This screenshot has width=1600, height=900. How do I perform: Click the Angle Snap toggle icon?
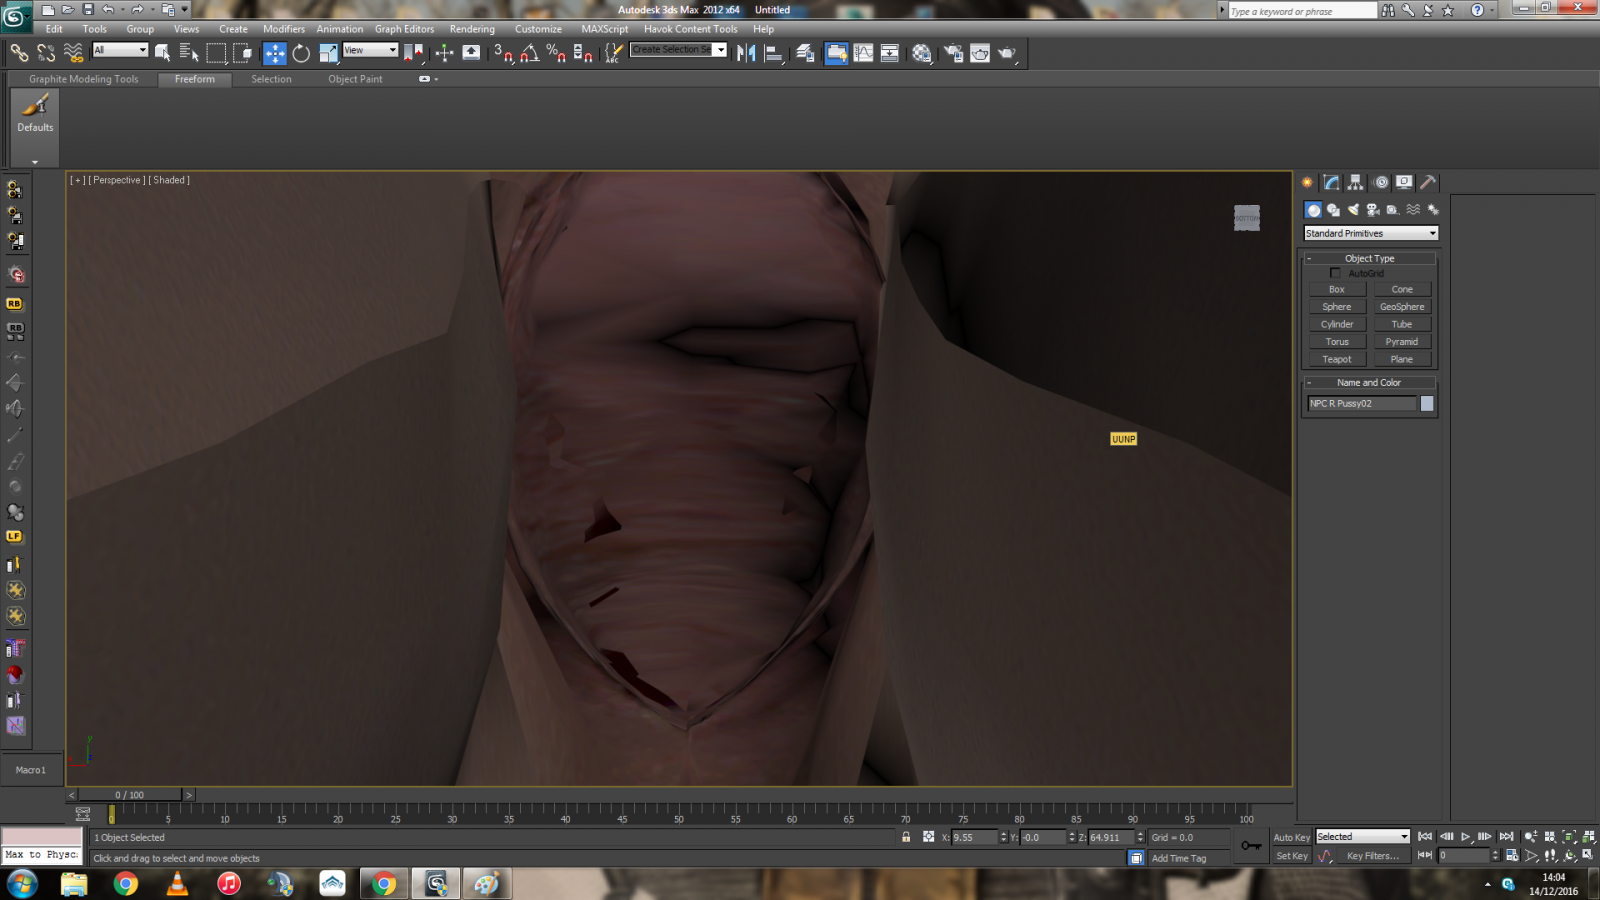click(530, 53)
